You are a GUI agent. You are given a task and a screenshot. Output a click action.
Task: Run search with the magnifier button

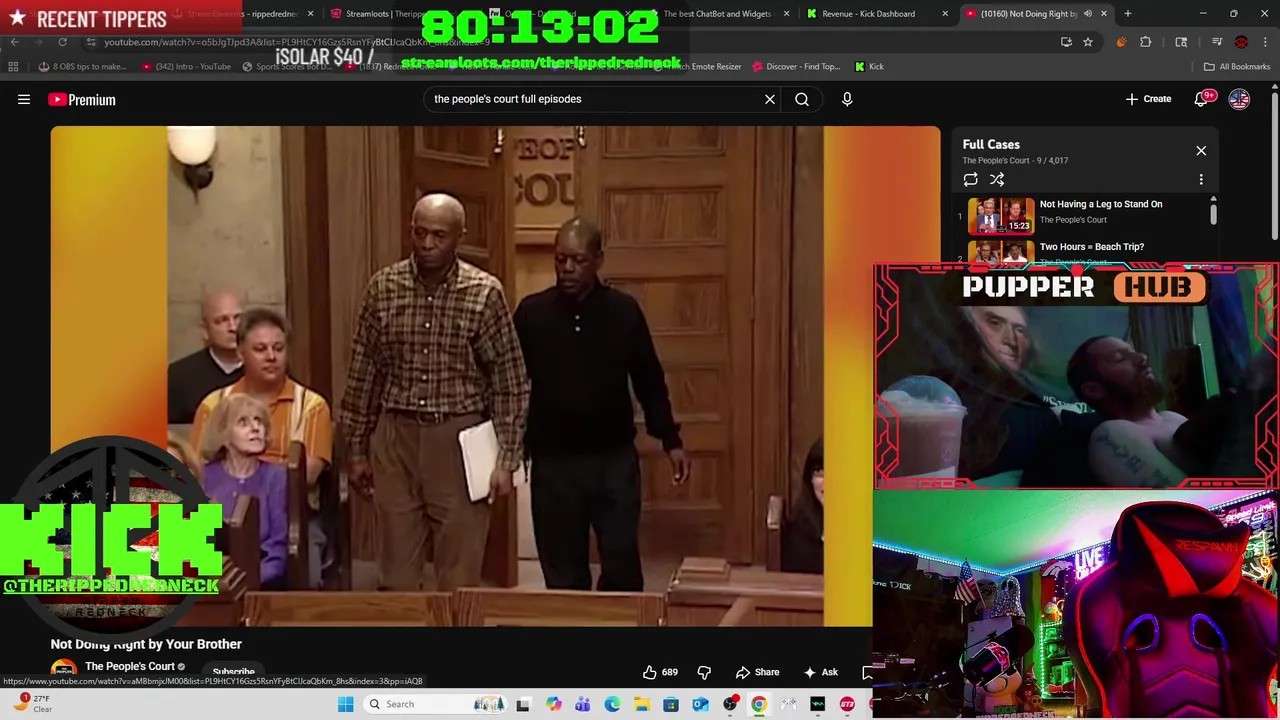tap(802, 99)
